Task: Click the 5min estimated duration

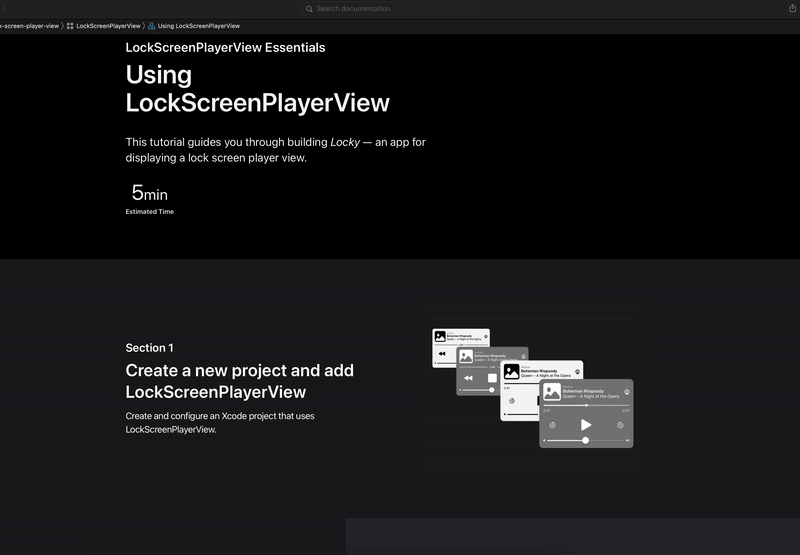Action: pyautogui.click(x=149, y=193)
